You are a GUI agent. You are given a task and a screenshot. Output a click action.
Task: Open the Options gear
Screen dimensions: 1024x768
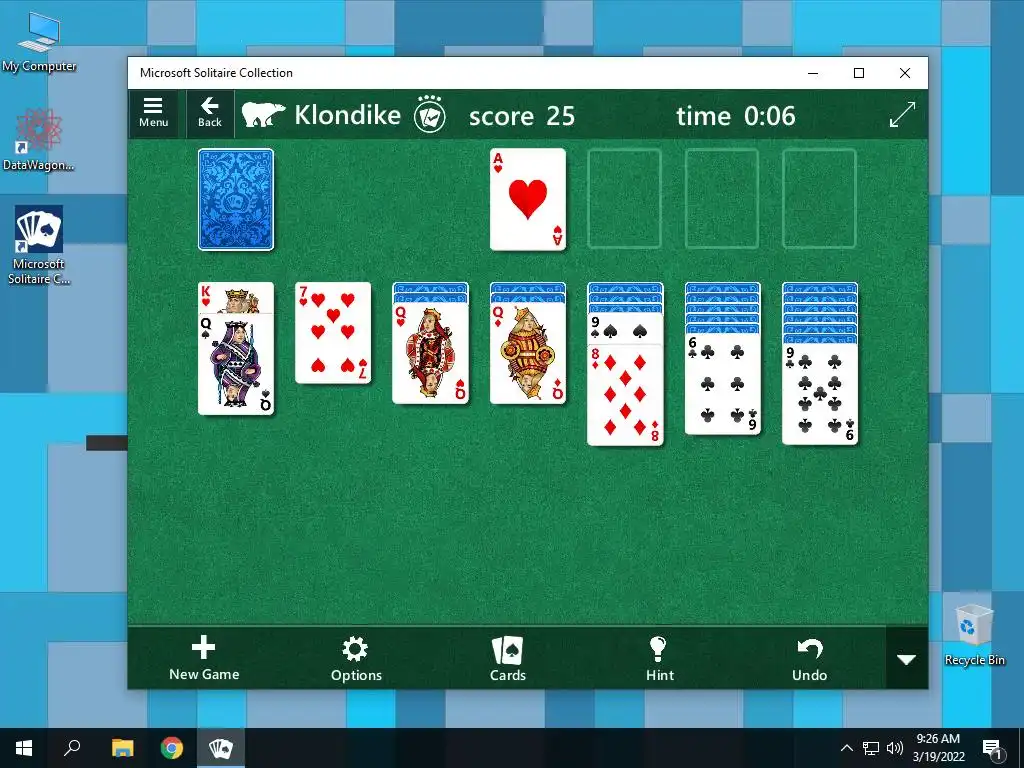tap(356, 658)
